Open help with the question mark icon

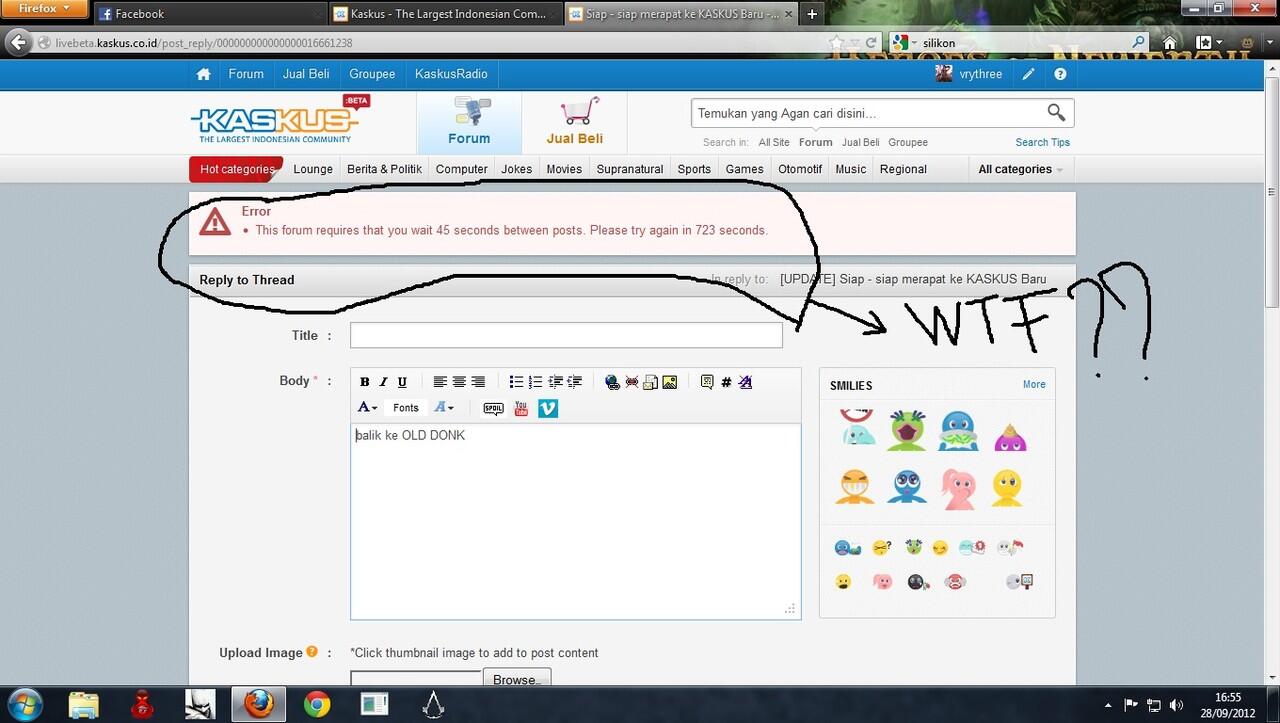pyautogui.click(x=1060, y=74)
